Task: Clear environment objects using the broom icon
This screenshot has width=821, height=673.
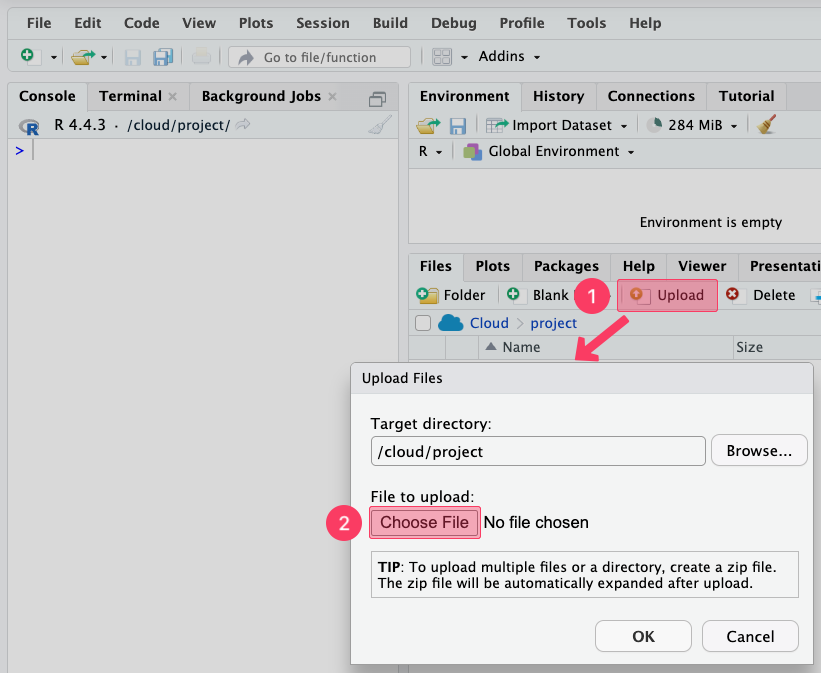Action: (767, 125)
